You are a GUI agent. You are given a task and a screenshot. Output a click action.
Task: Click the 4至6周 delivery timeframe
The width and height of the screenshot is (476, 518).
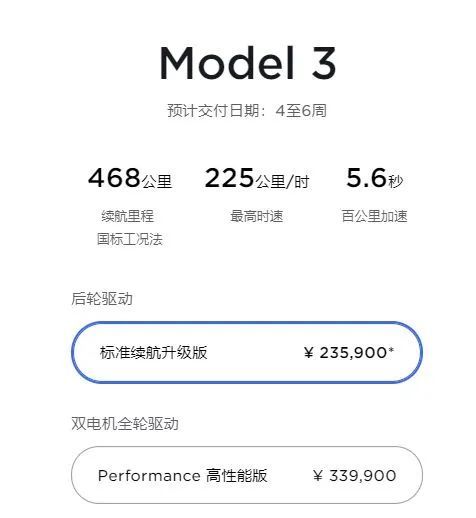301,111
